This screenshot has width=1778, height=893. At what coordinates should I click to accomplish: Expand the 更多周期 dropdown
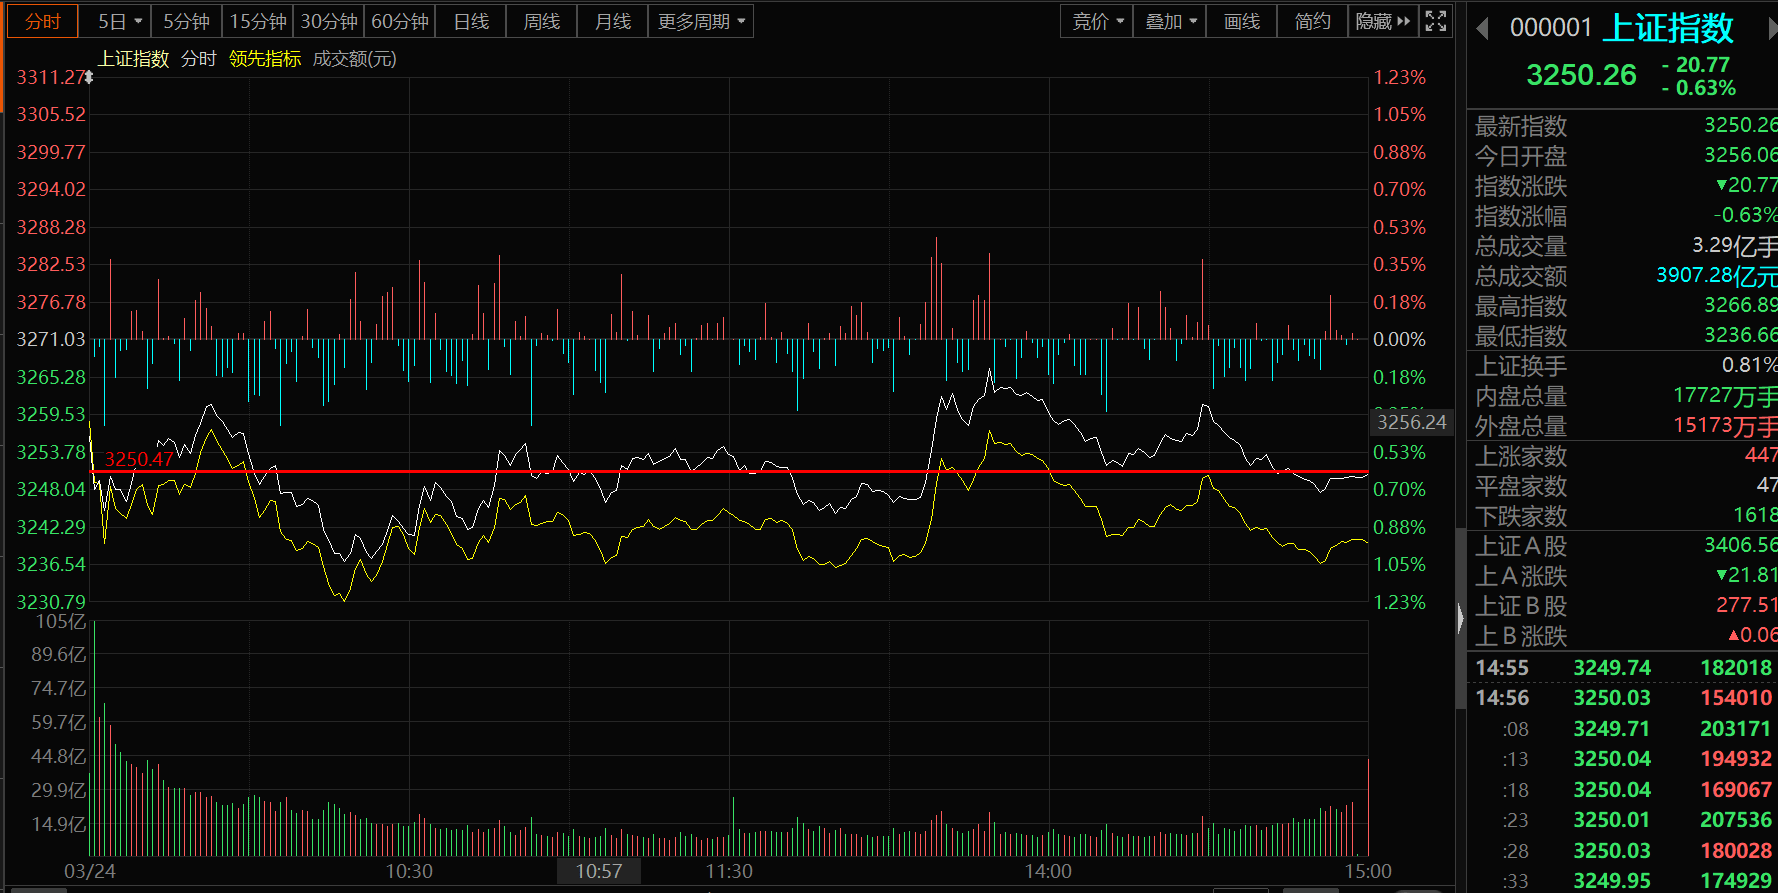701,21
